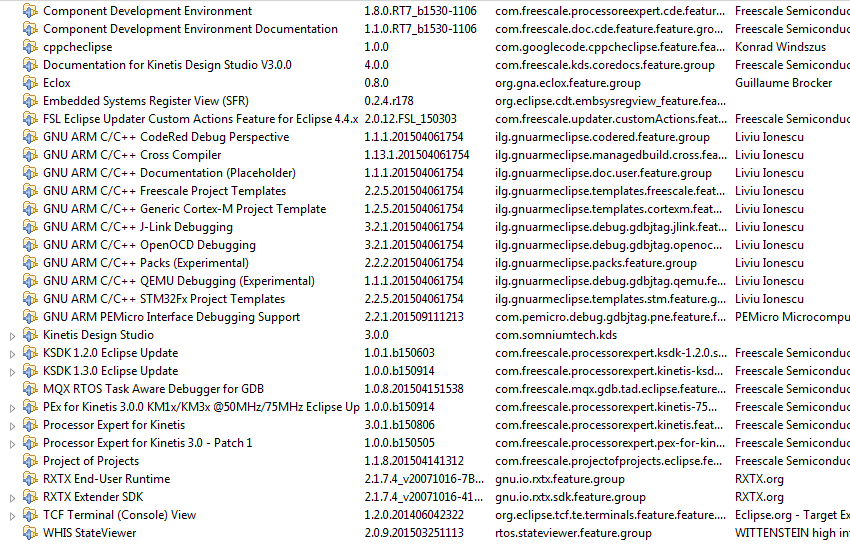Click the WITTENSTEIN provider cell
This screenshot has width=850, height=551.
793,533
